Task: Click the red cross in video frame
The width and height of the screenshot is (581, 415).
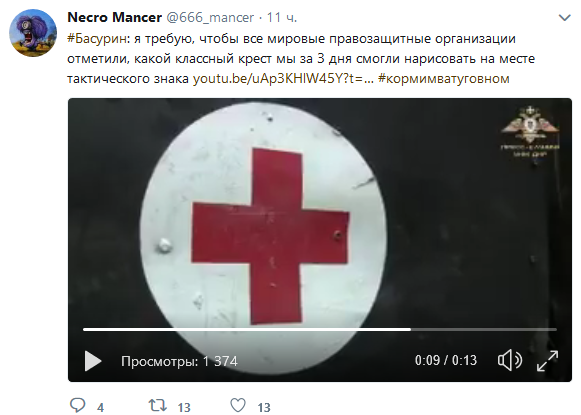Action: (270, 236)
